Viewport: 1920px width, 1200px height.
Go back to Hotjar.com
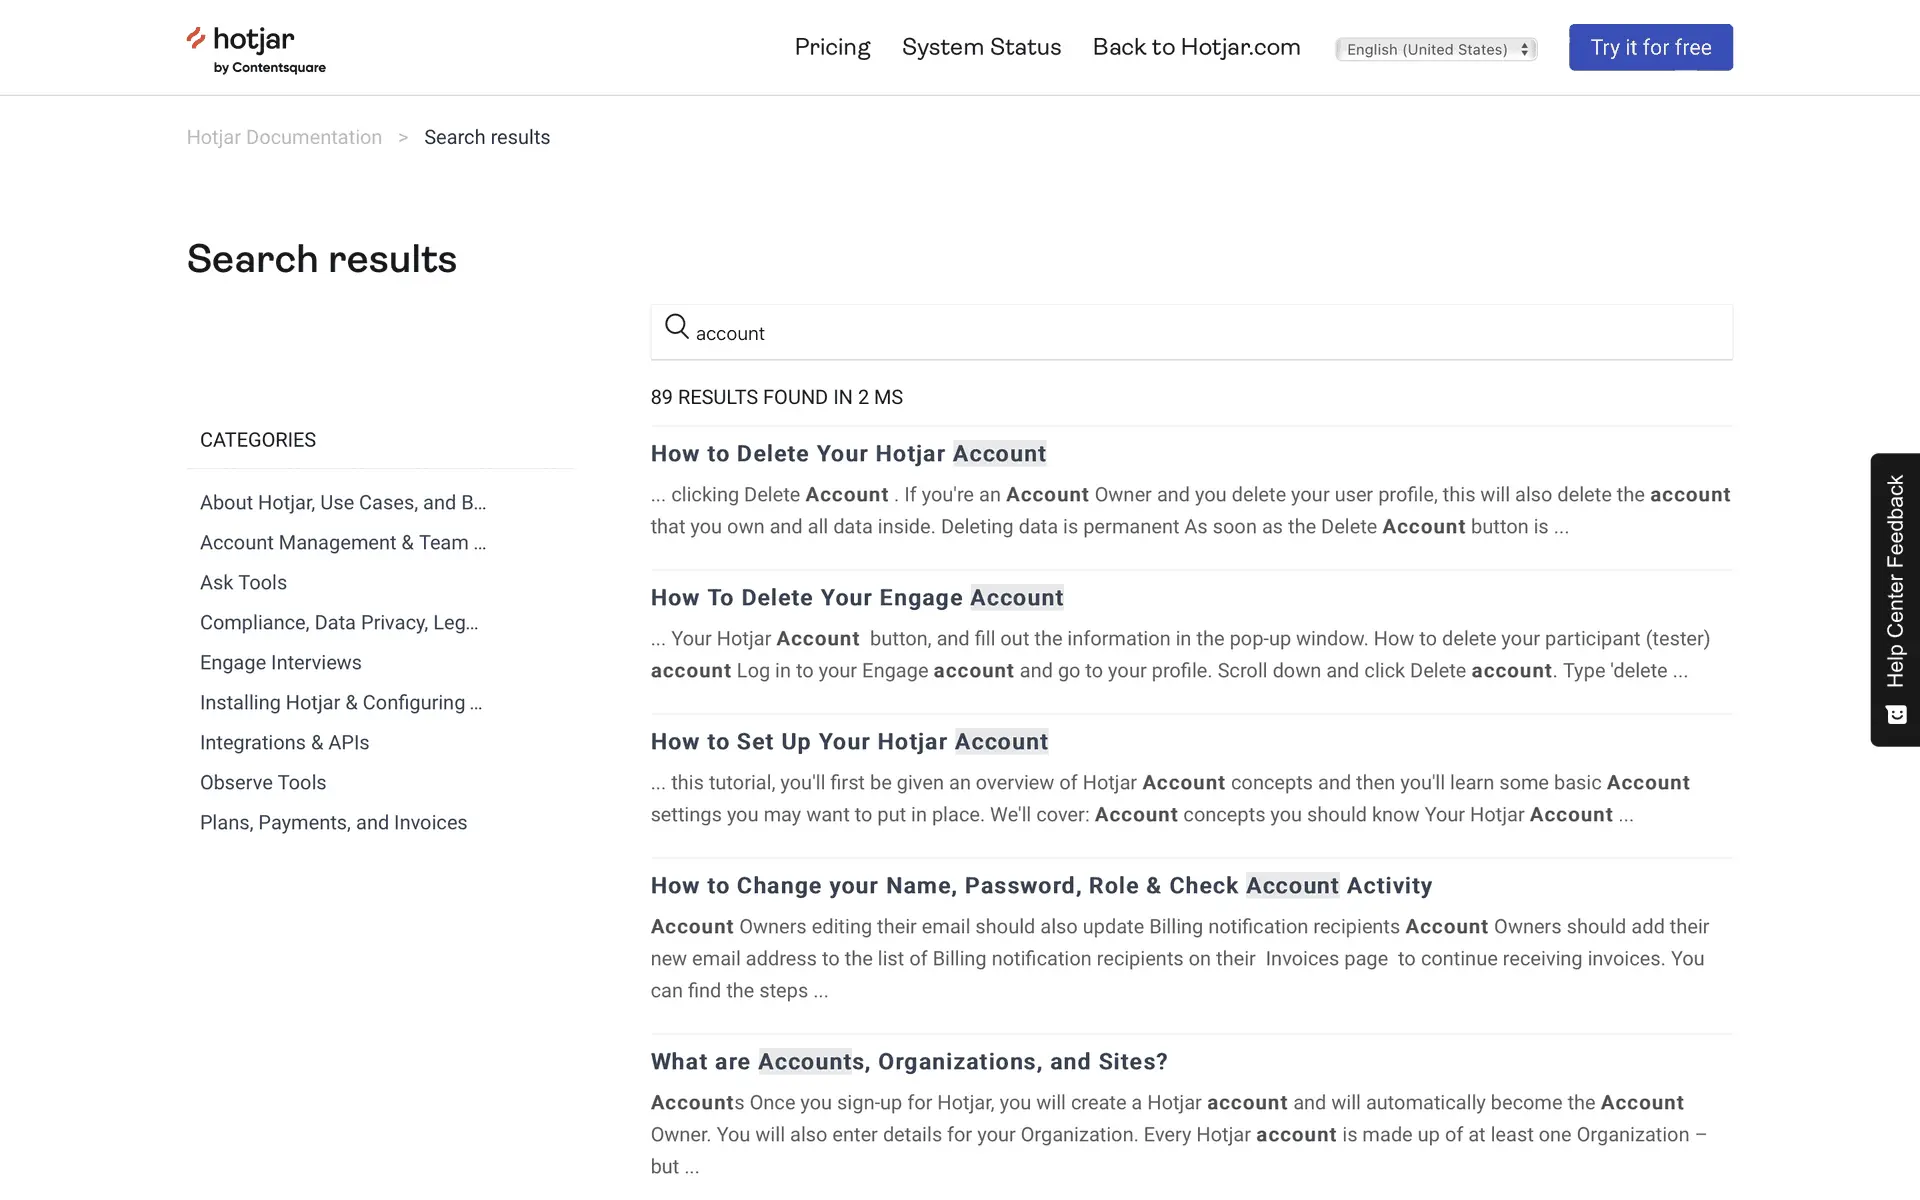[x=1196, y=47]
